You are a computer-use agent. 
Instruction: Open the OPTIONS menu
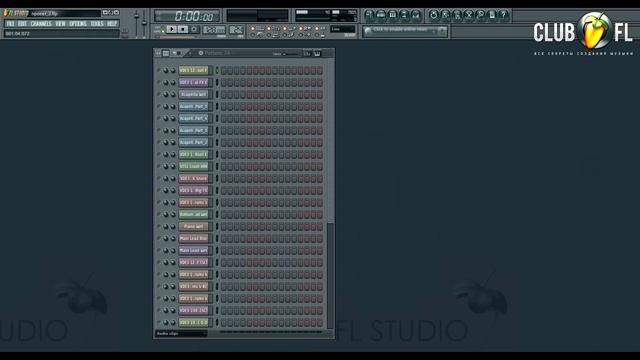click(78, 24)
